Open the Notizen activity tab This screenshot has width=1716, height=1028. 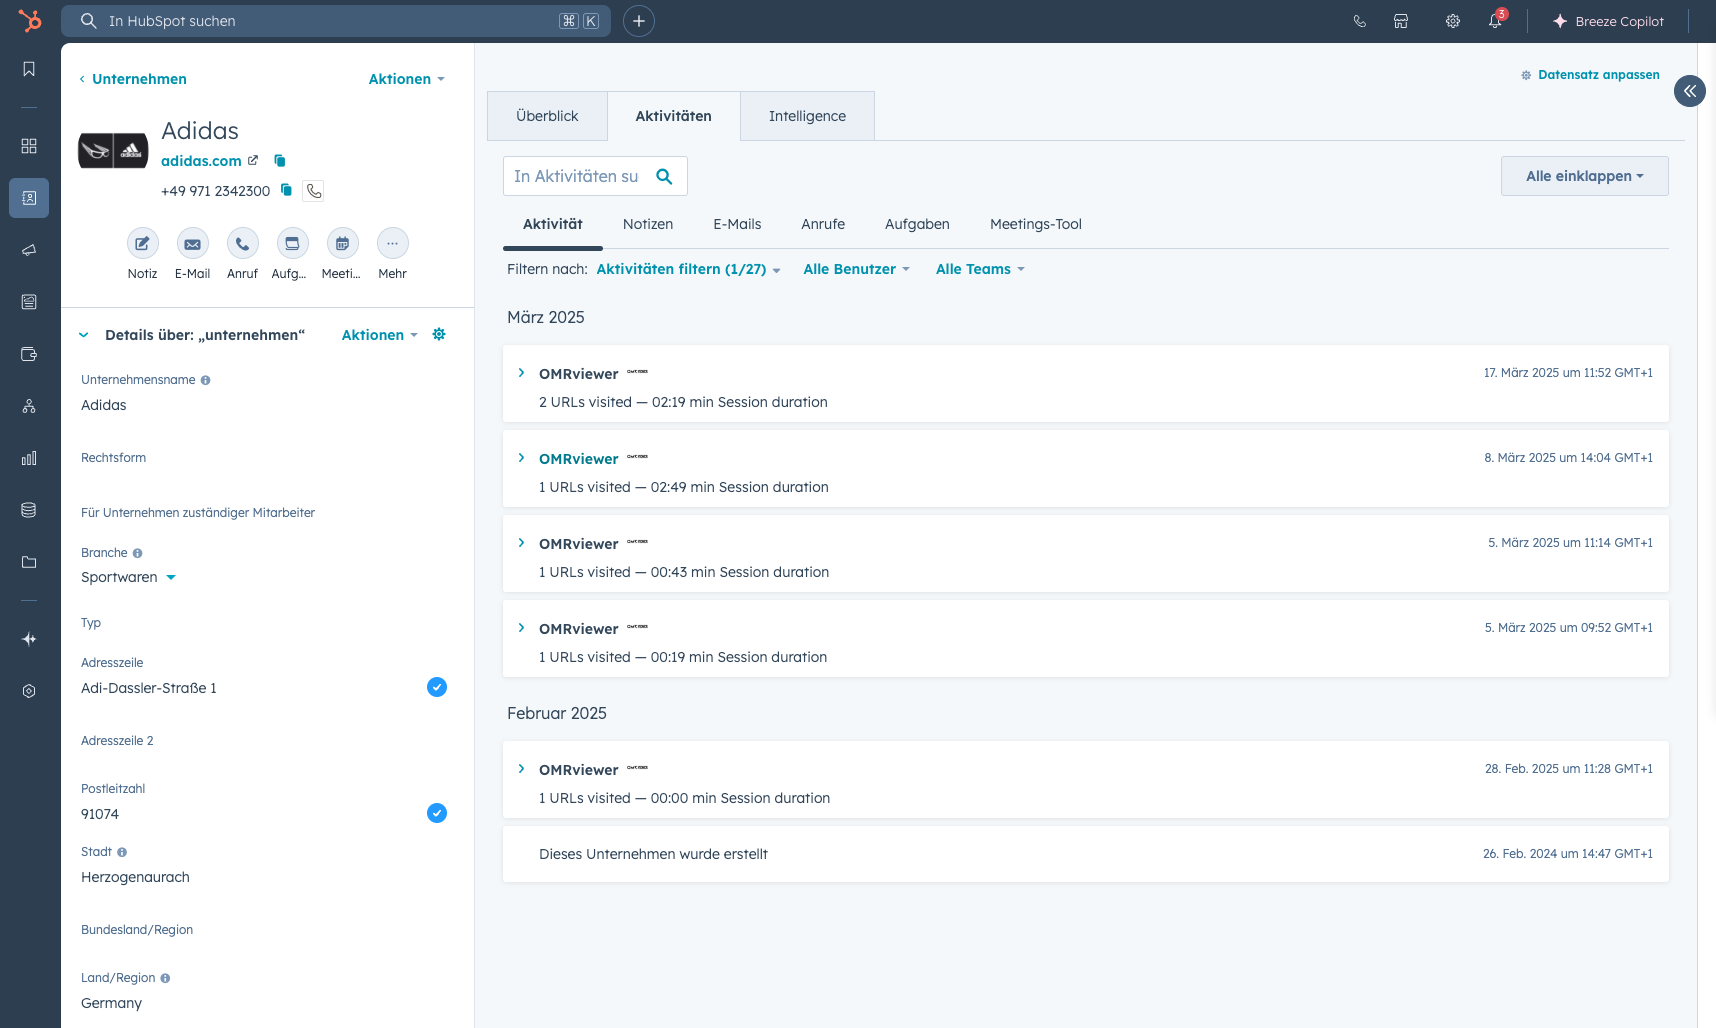click(x=648, y=224)
